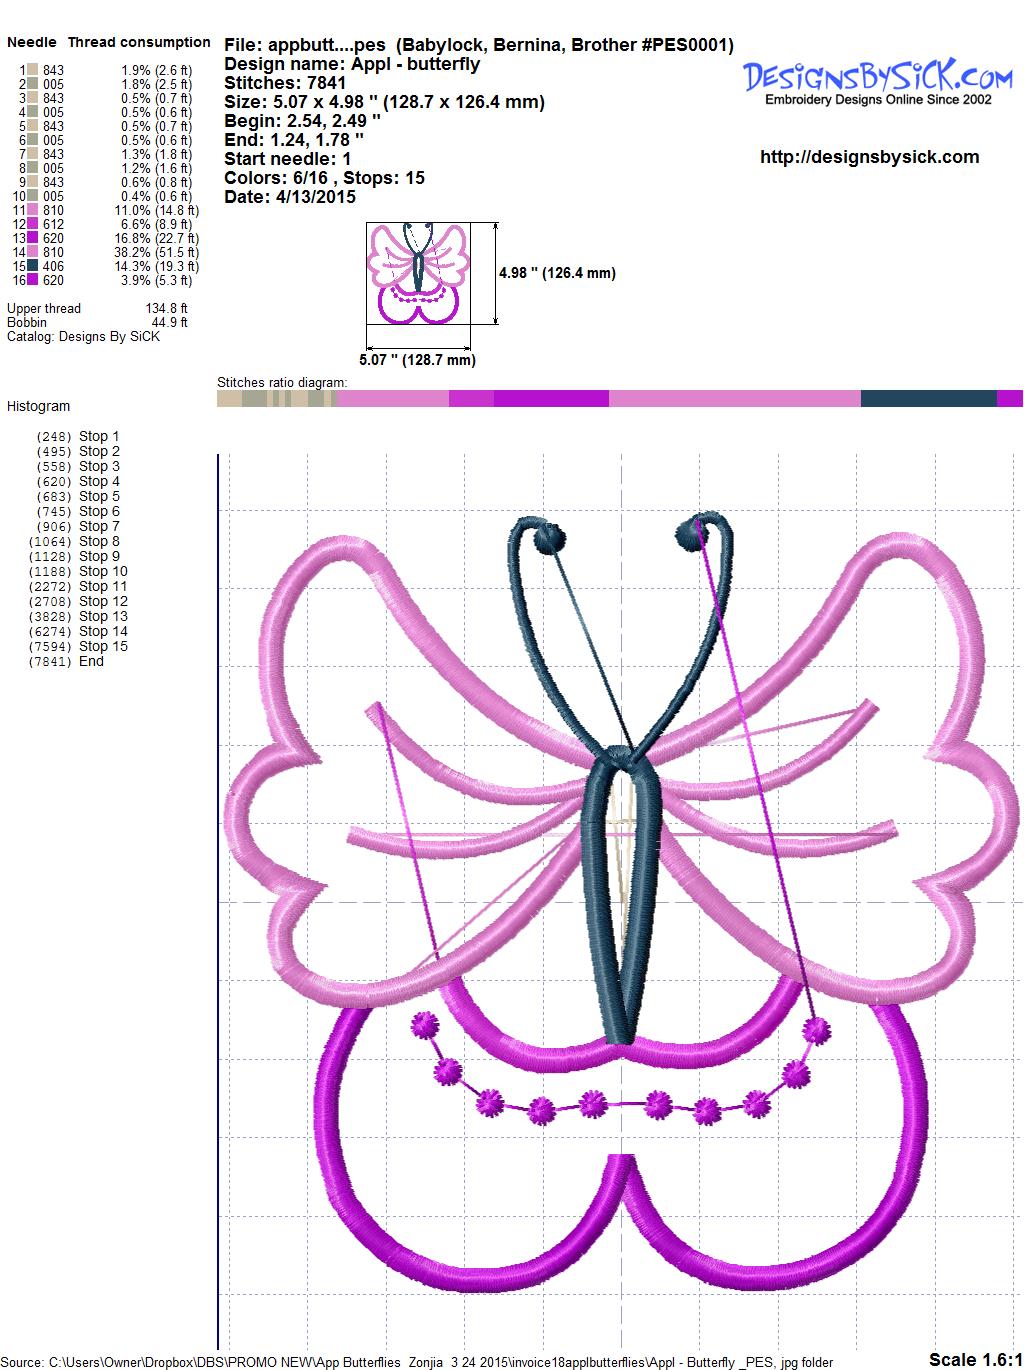1024x1370 pixels.
Task: Click the dark blue segment in stitches ratio bar
Action: pos(928,399)
